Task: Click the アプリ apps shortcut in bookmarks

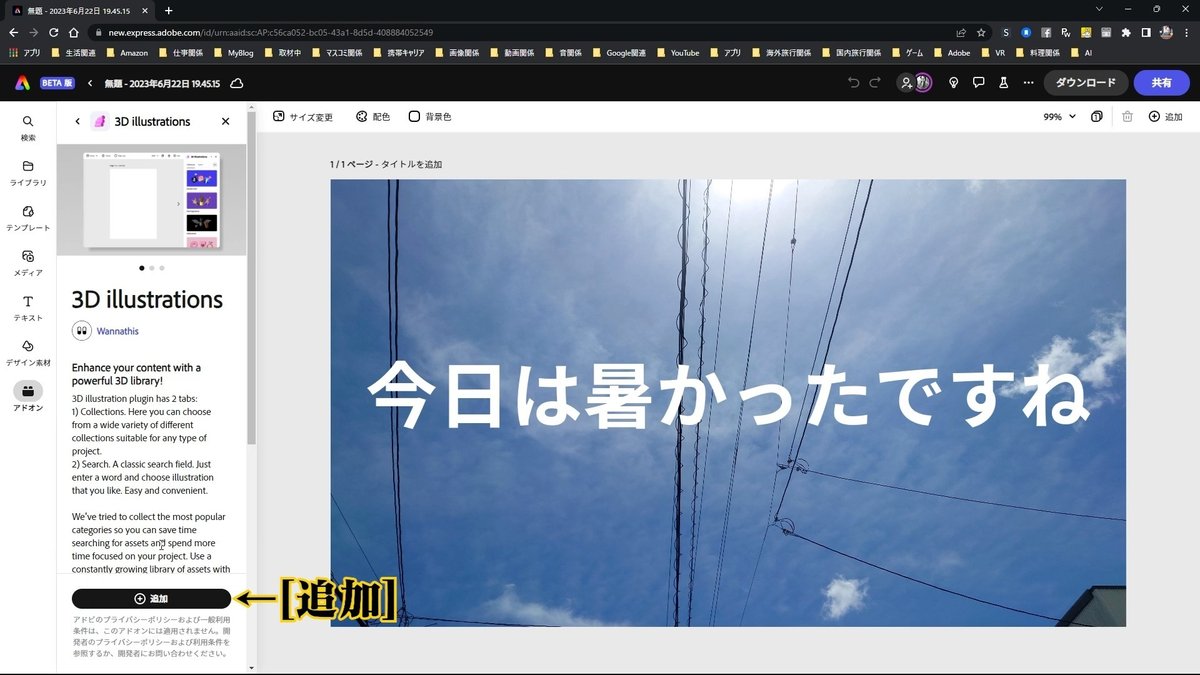Action: (x=25, y=52)
